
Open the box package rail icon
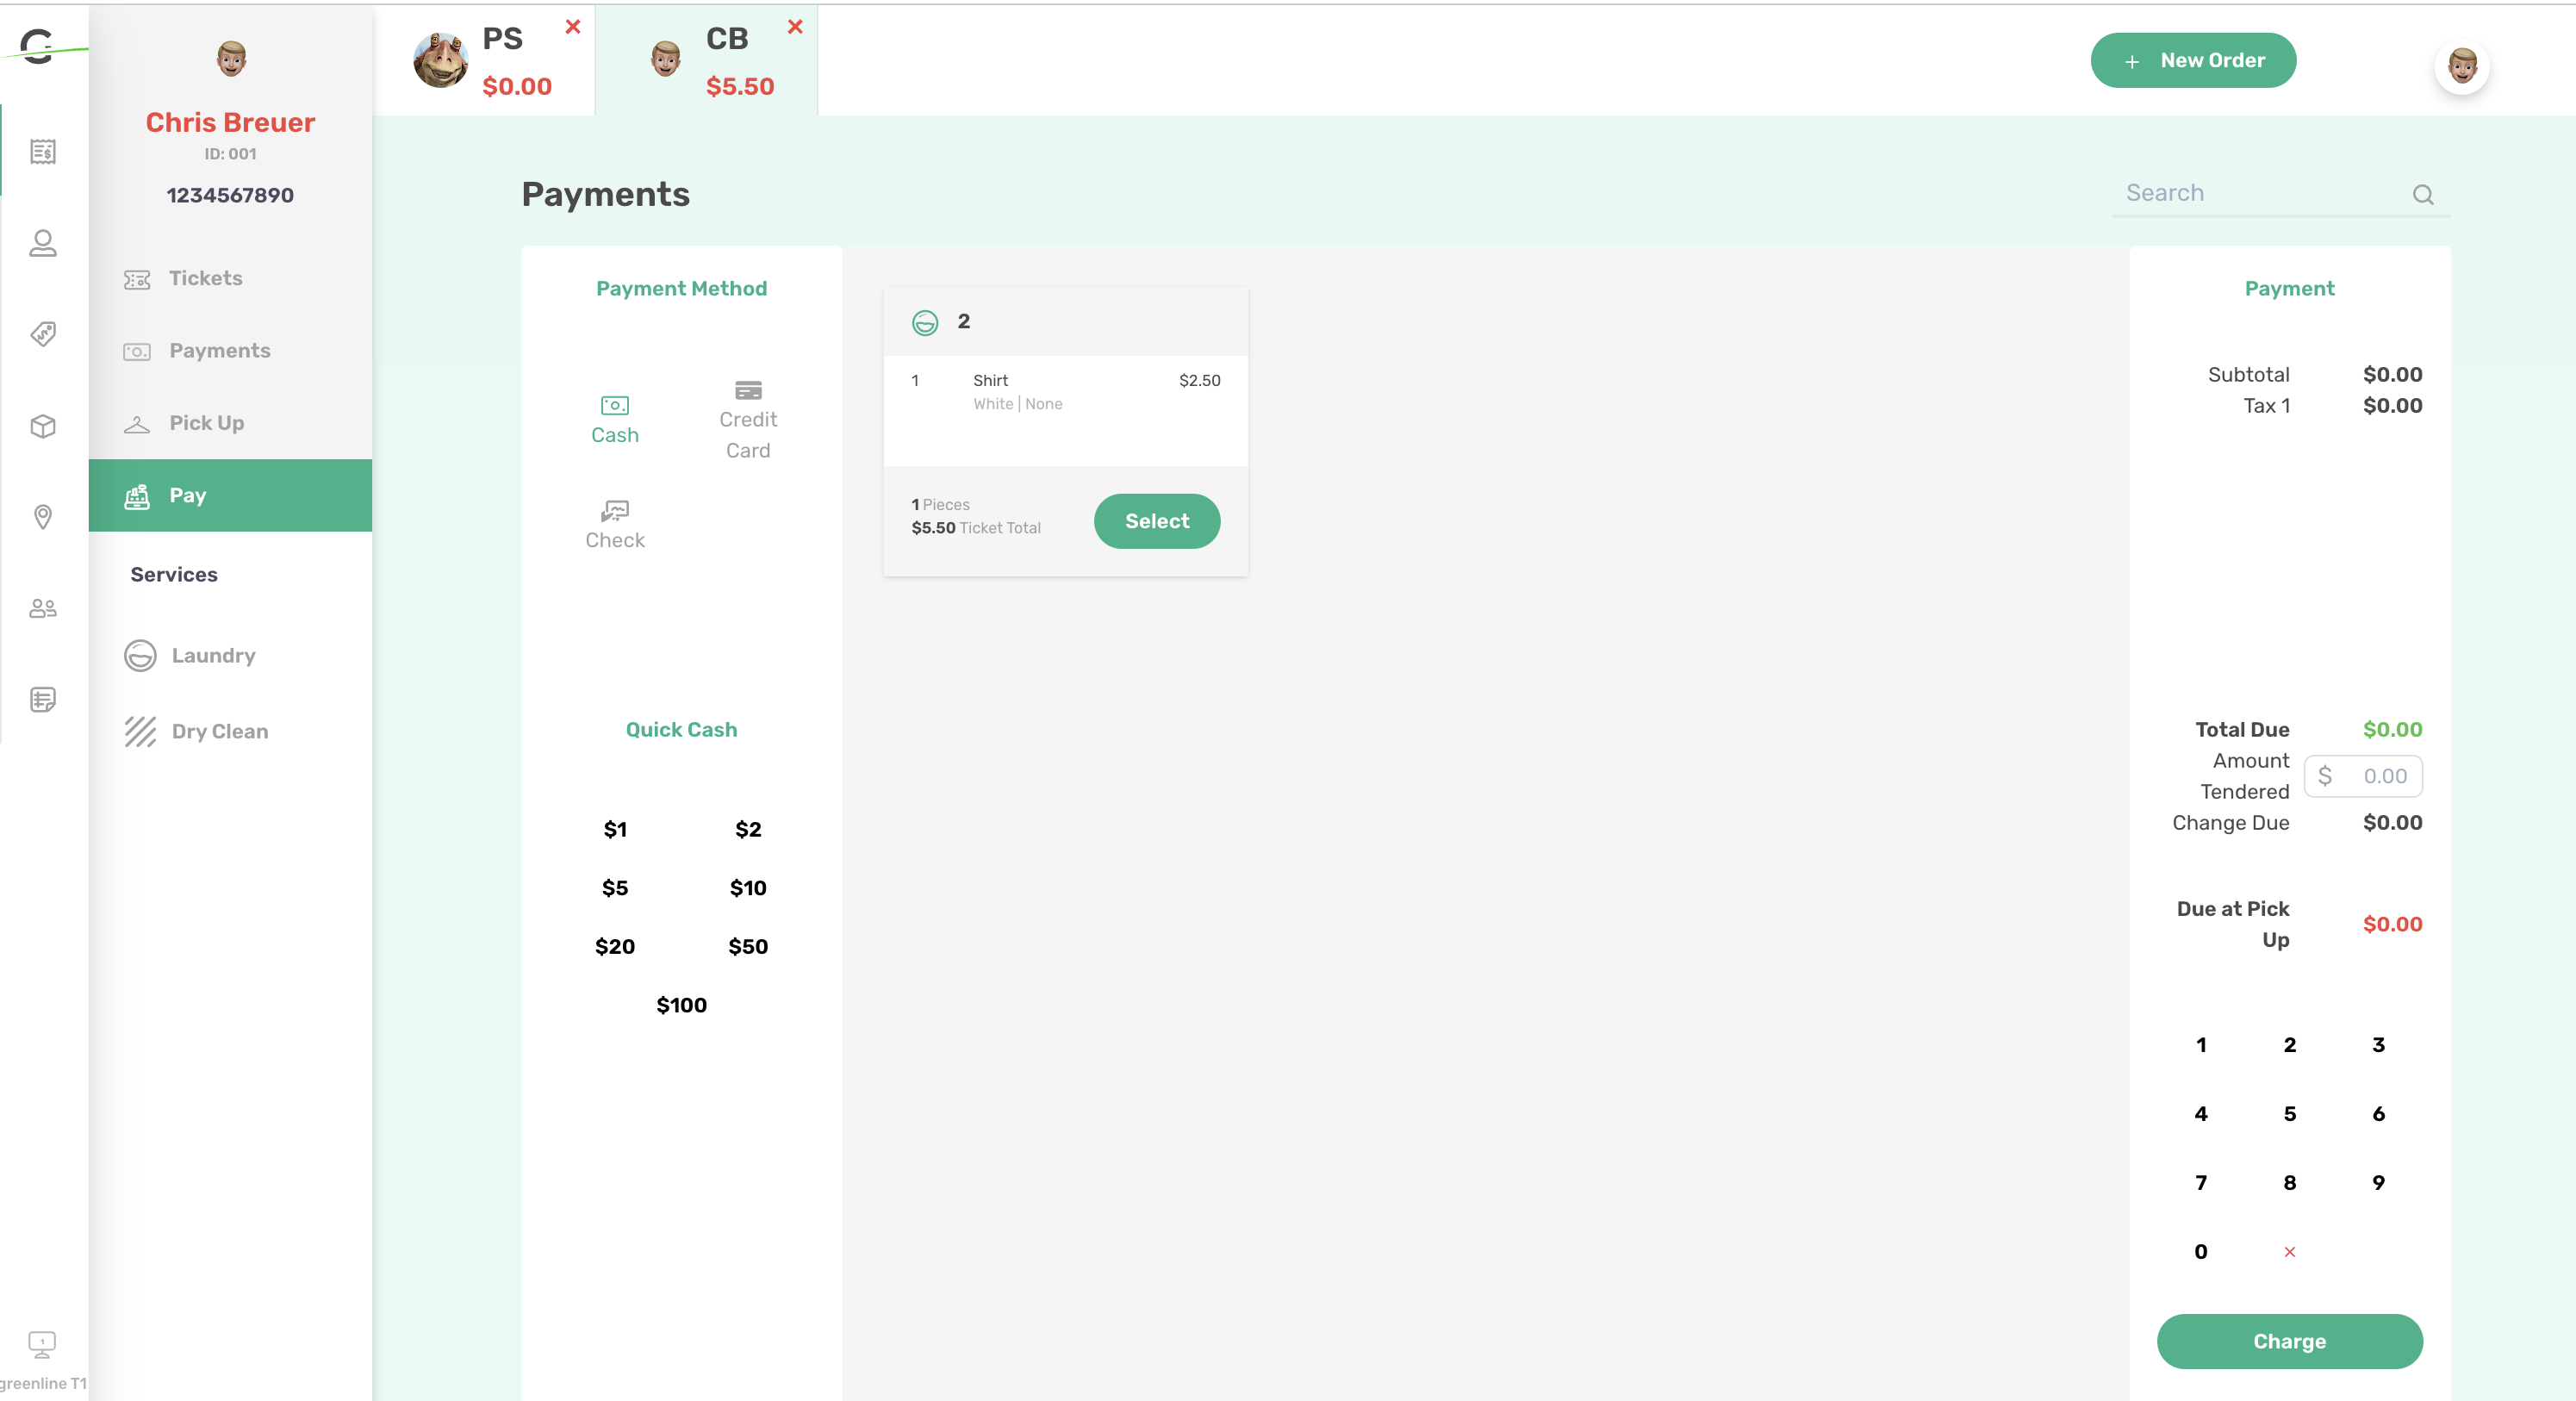42,426
